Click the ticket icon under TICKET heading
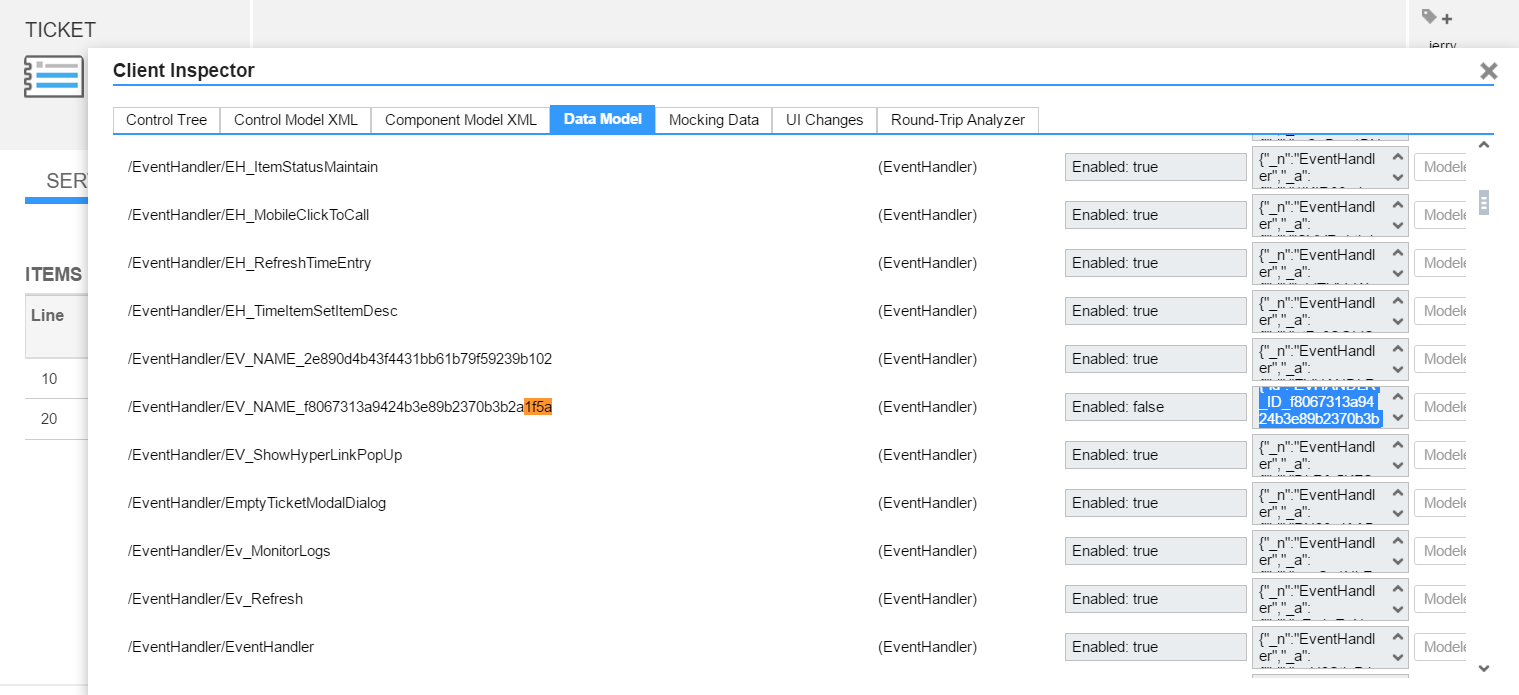This screenshot has height=695, width=1519. (54, 77)
